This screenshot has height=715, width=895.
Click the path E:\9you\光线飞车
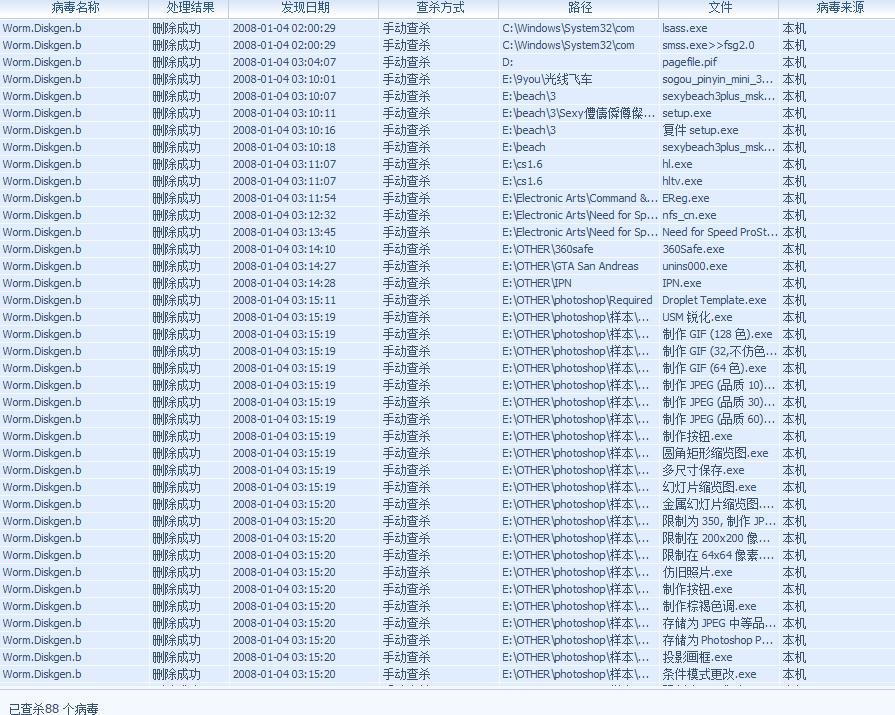click(547, 79)
